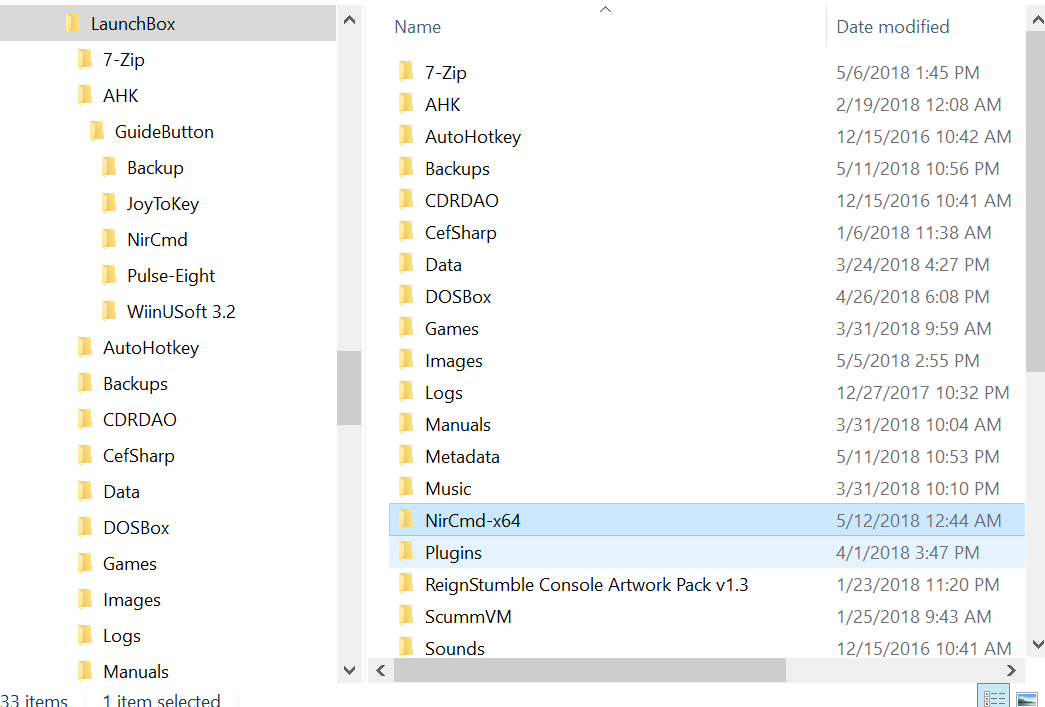This screenshot has height=707, width=1045.
Task: Click the AHK folder icon in the tree
Action: 85,96
